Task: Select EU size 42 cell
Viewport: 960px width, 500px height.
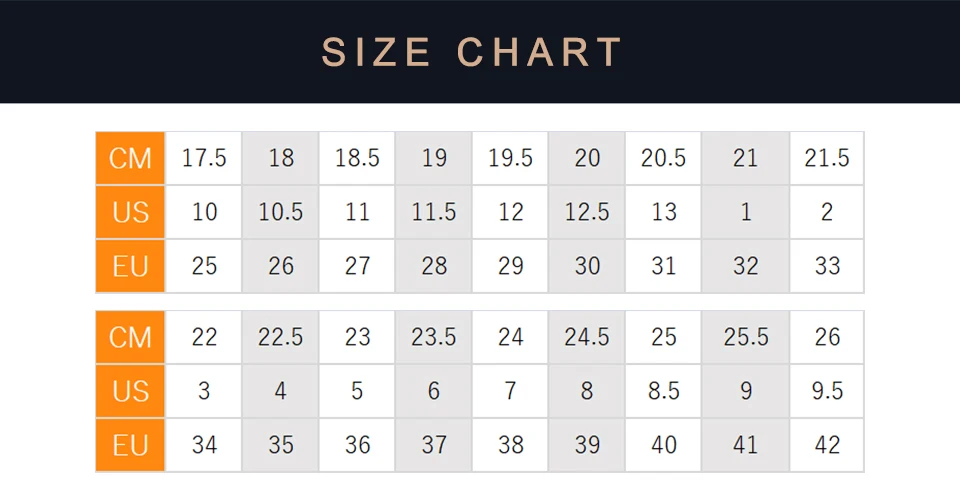Action: 827,445
